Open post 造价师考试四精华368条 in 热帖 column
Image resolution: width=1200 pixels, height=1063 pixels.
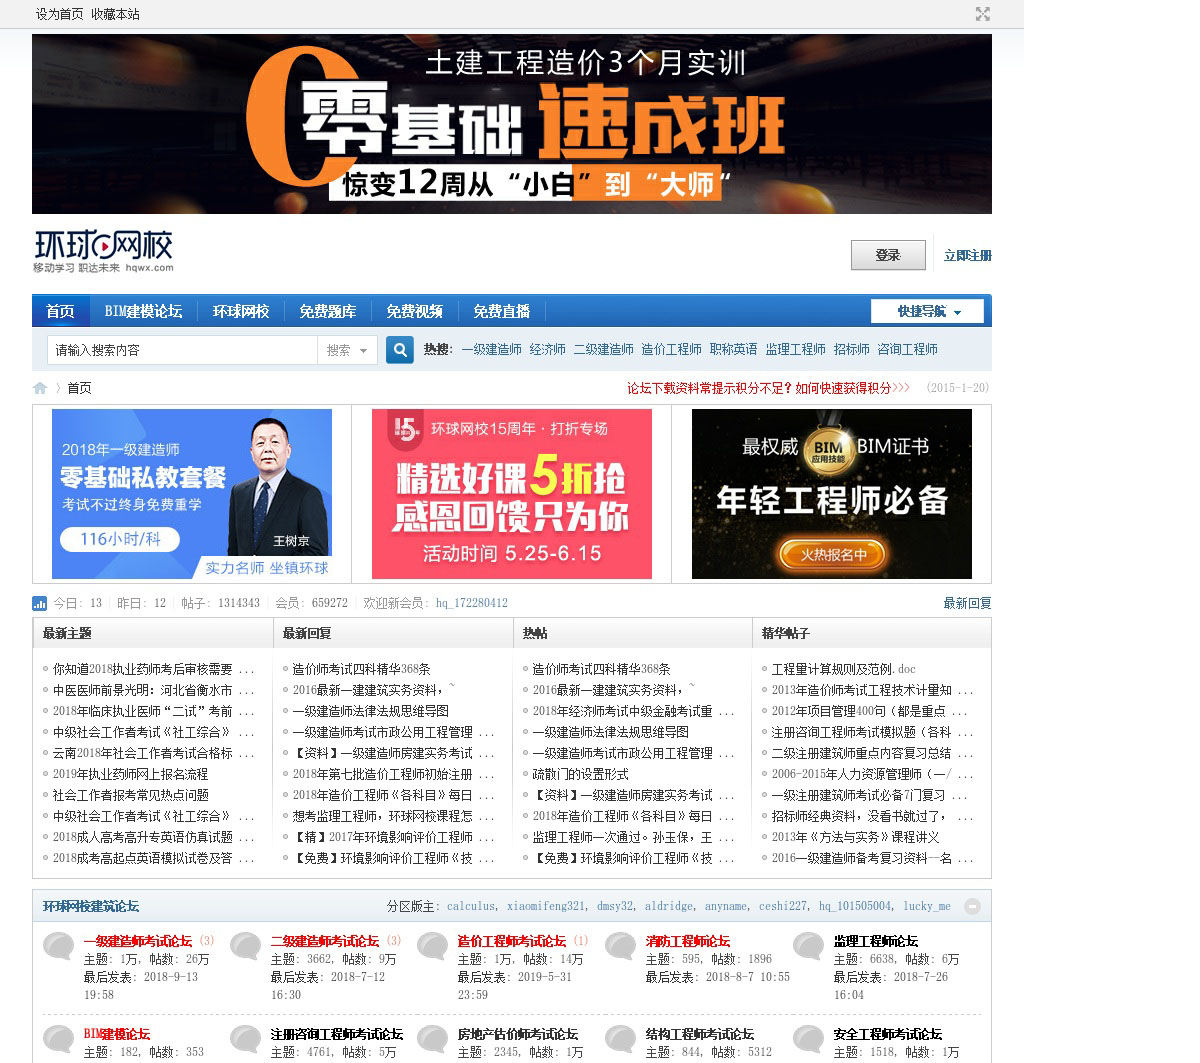click(601, 669)
